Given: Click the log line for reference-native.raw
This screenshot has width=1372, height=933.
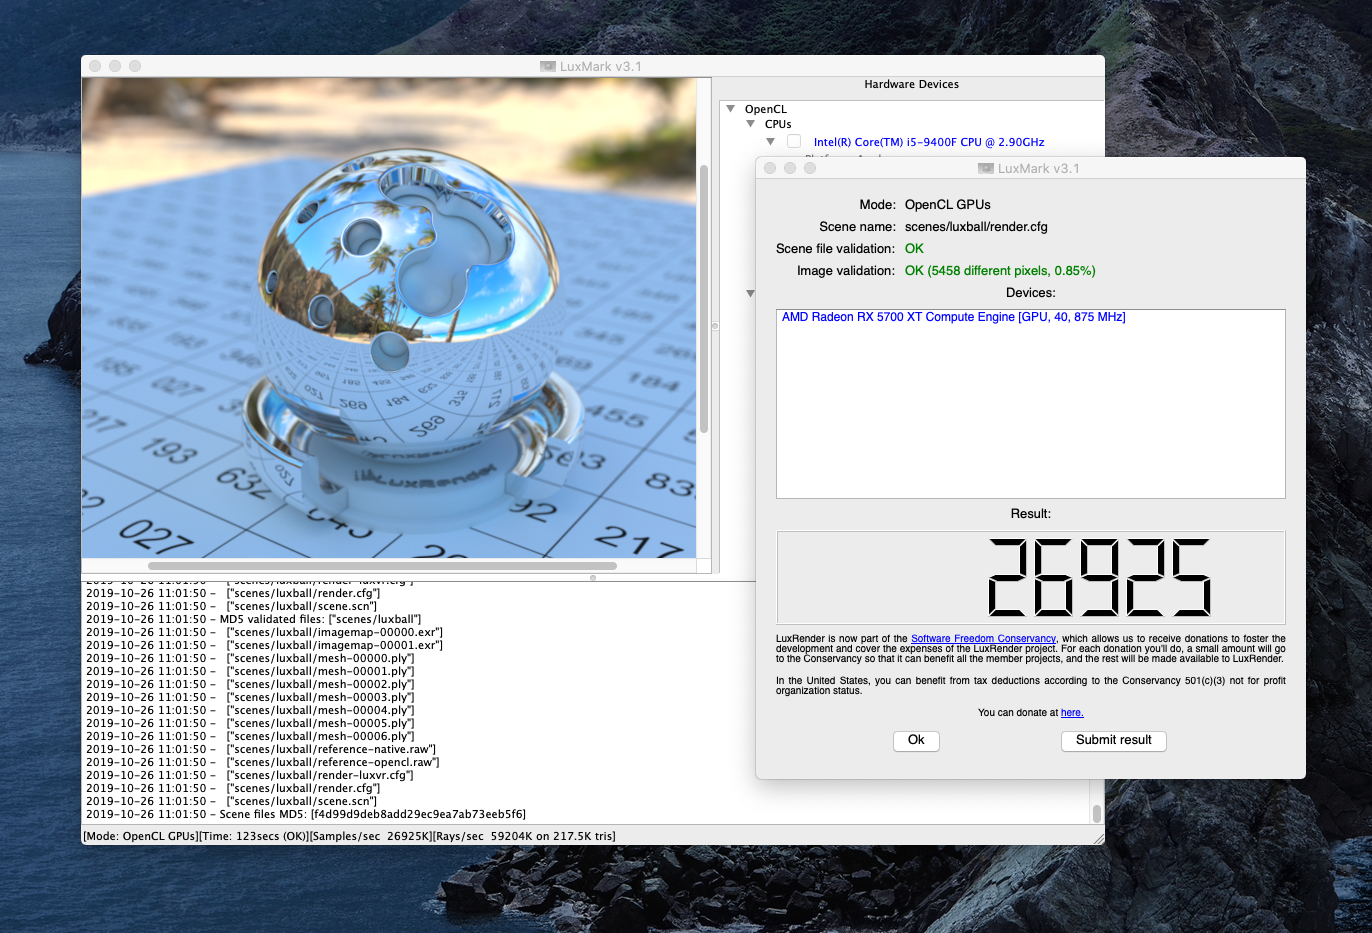Looking at the screenshot, I should click(261, 750).
